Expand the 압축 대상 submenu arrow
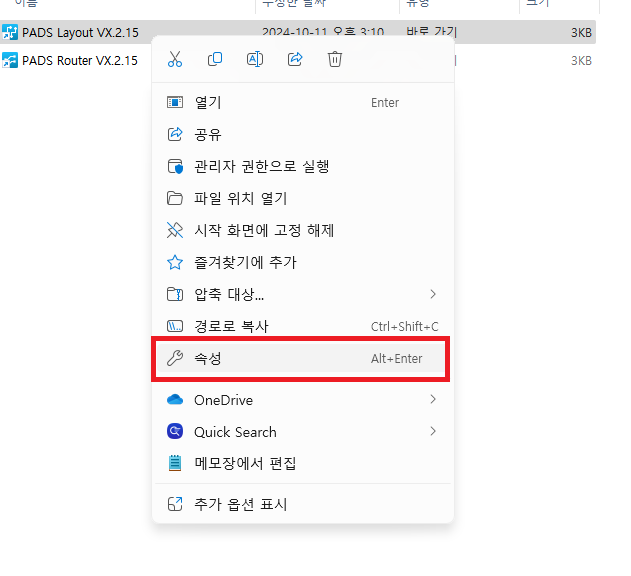 (x=433, y=294)
